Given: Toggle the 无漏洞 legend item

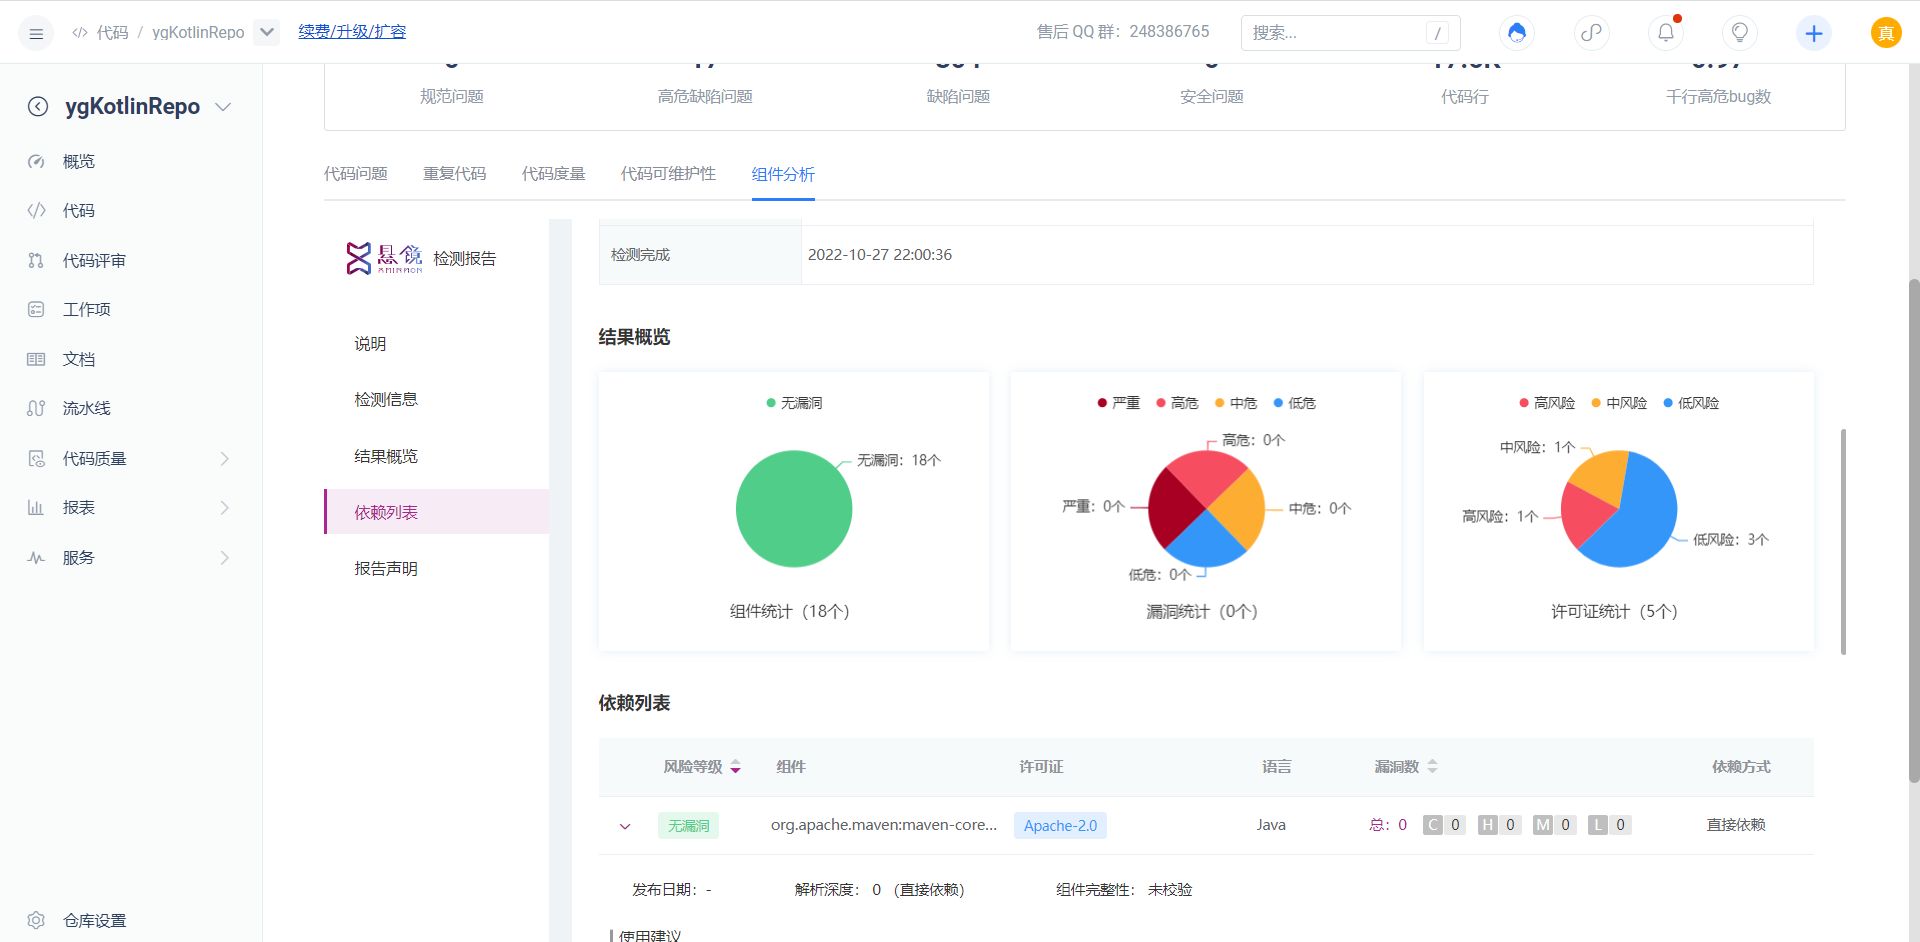Looking at the screenshot, I should 794,403.
